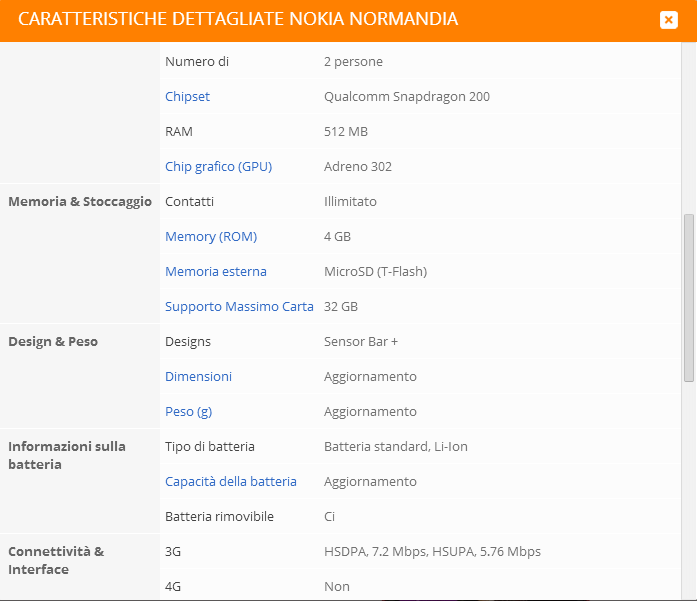Click the vertical scrollbar thumb
The width and height of the screenshot is (697, 601).
click(x=689, y=298)
